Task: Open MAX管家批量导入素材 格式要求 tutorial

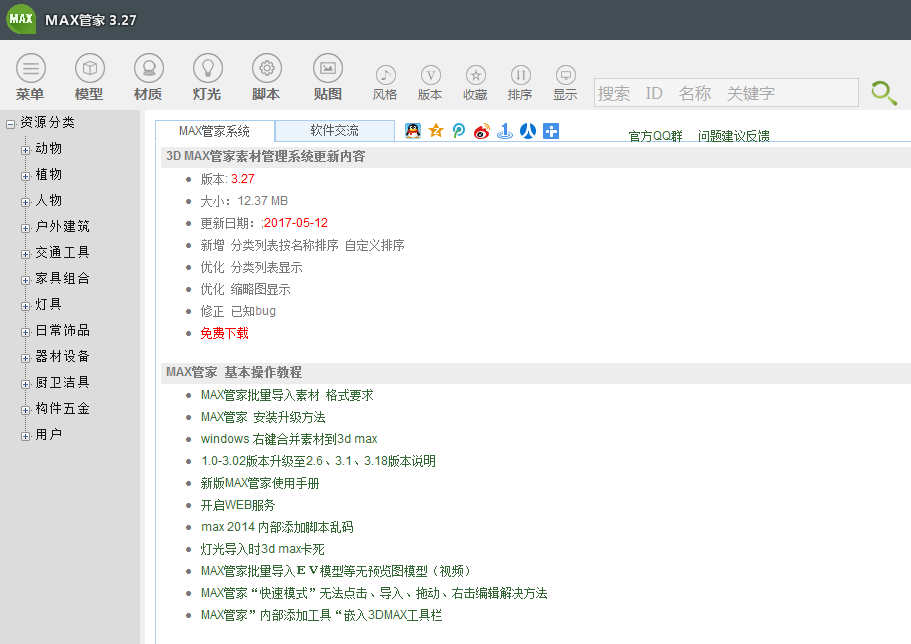Action: coord(287,395)
